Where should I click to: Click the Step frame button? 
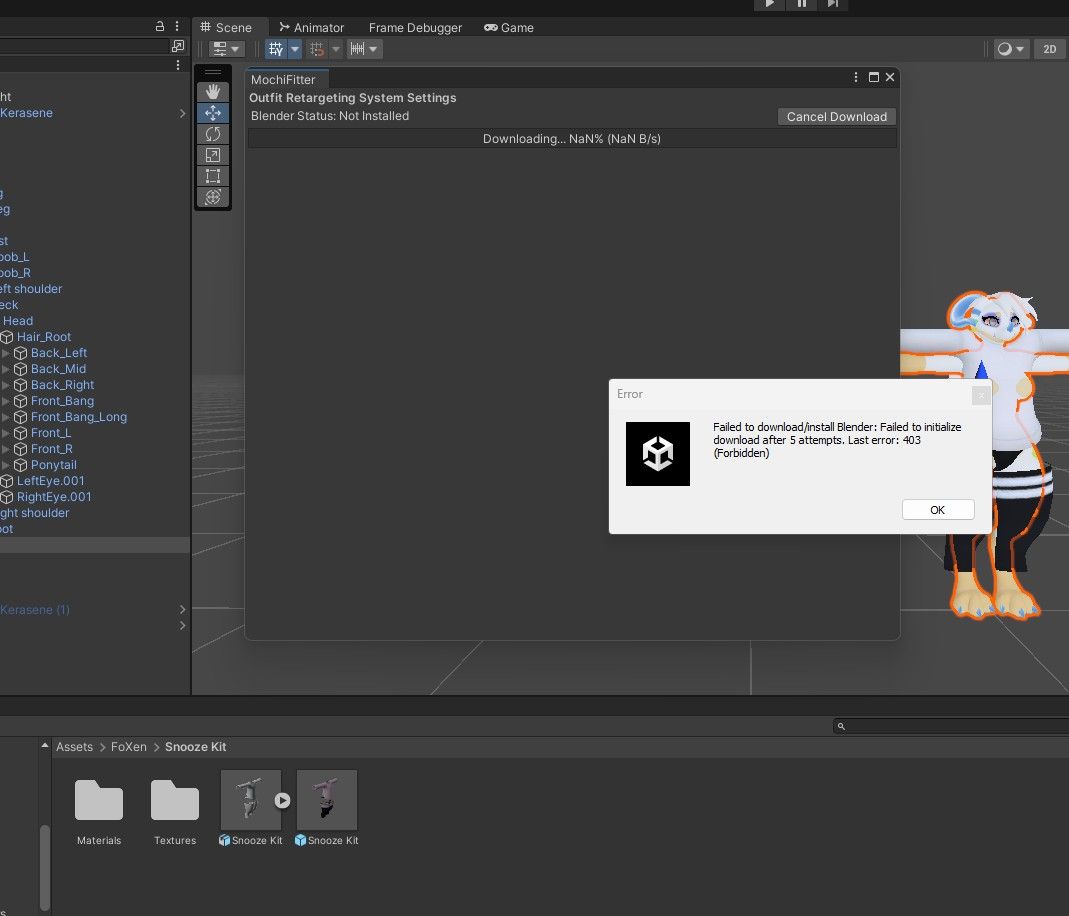832,4
